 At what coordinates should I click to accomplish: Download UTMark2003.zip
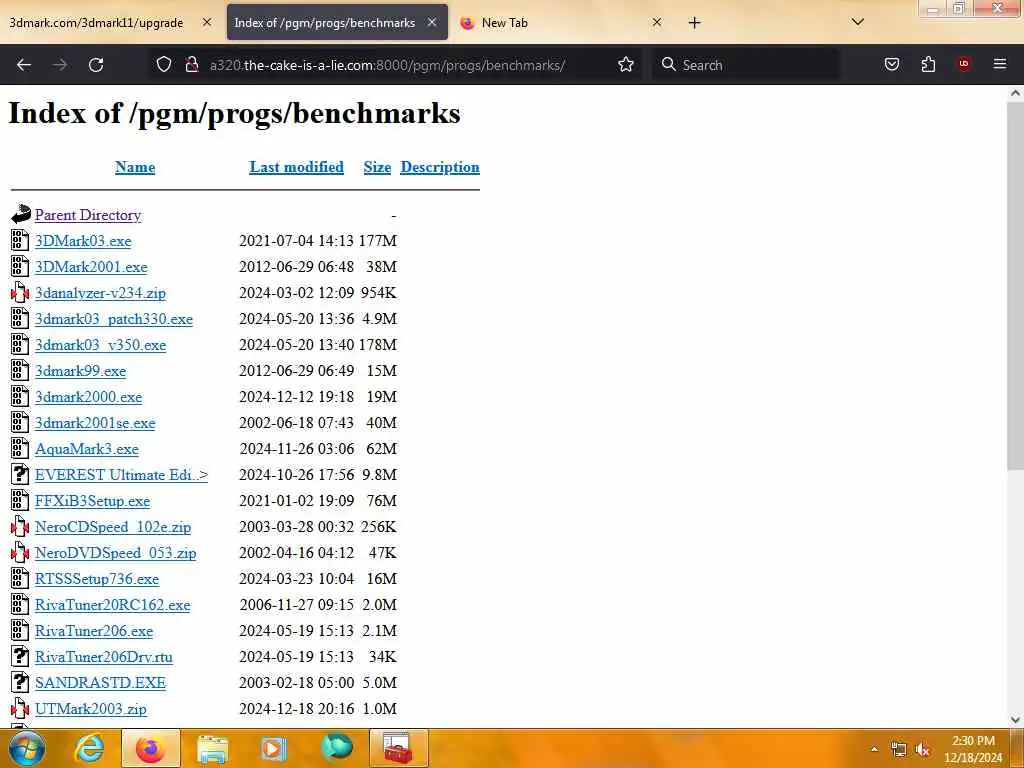(x=91, y=709)
